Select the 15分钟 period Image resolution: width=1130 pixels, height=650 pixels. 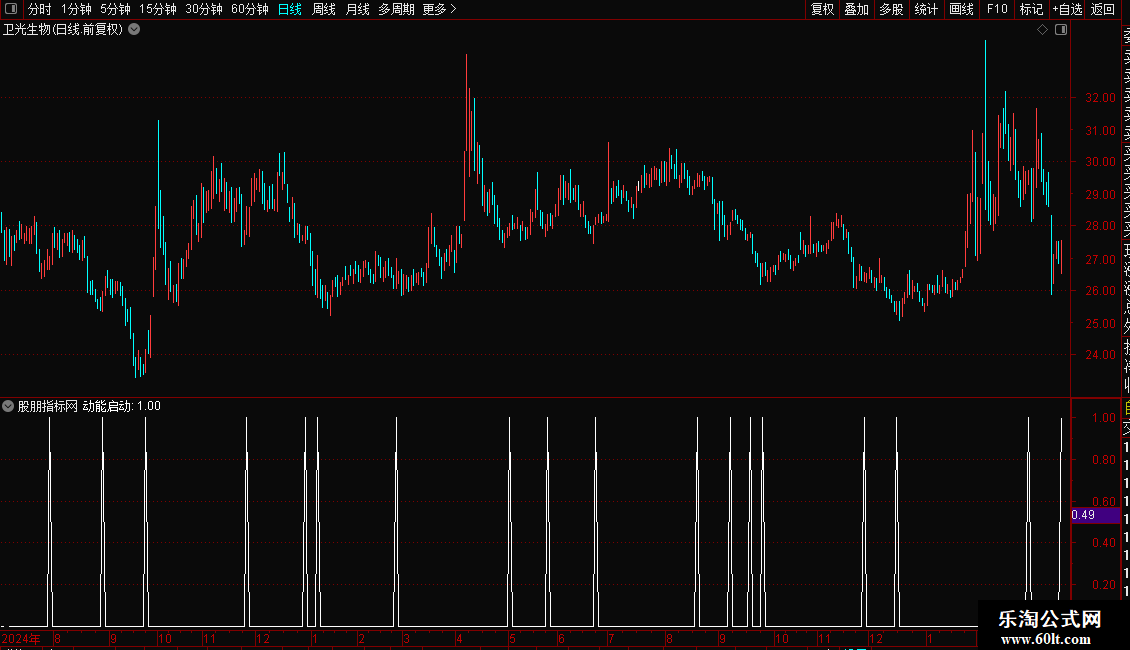tap(158, 9)
